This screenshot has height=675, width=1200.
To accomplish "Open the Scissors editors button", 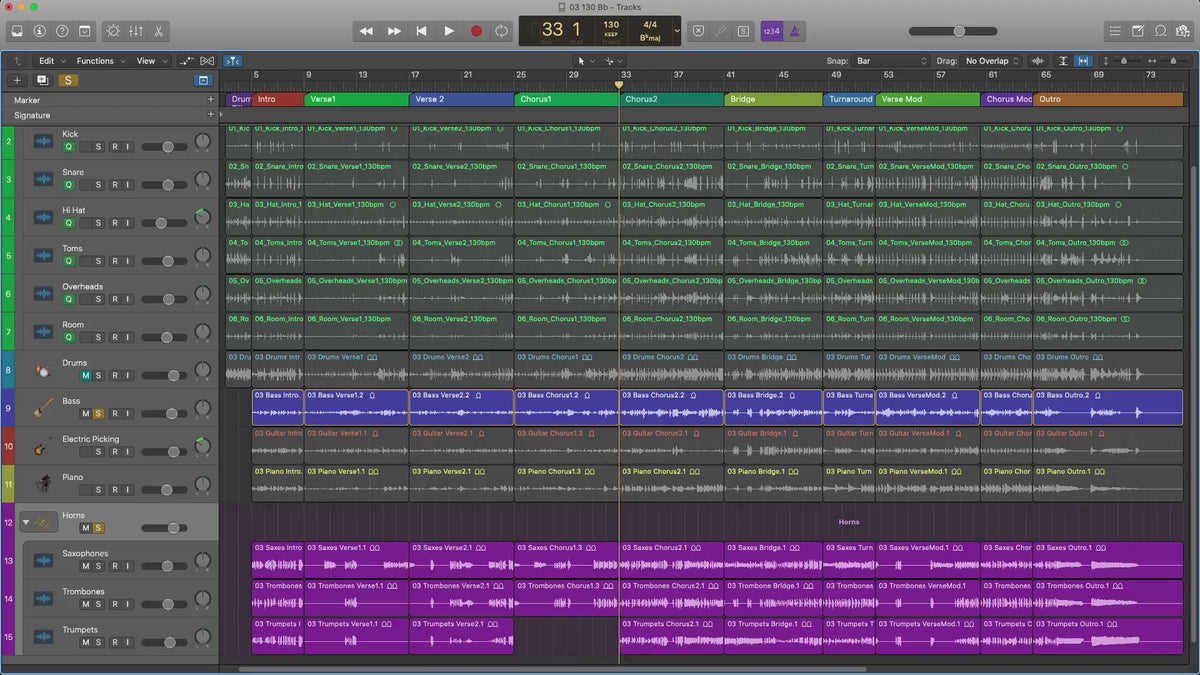I will click(x=158, y=31).
